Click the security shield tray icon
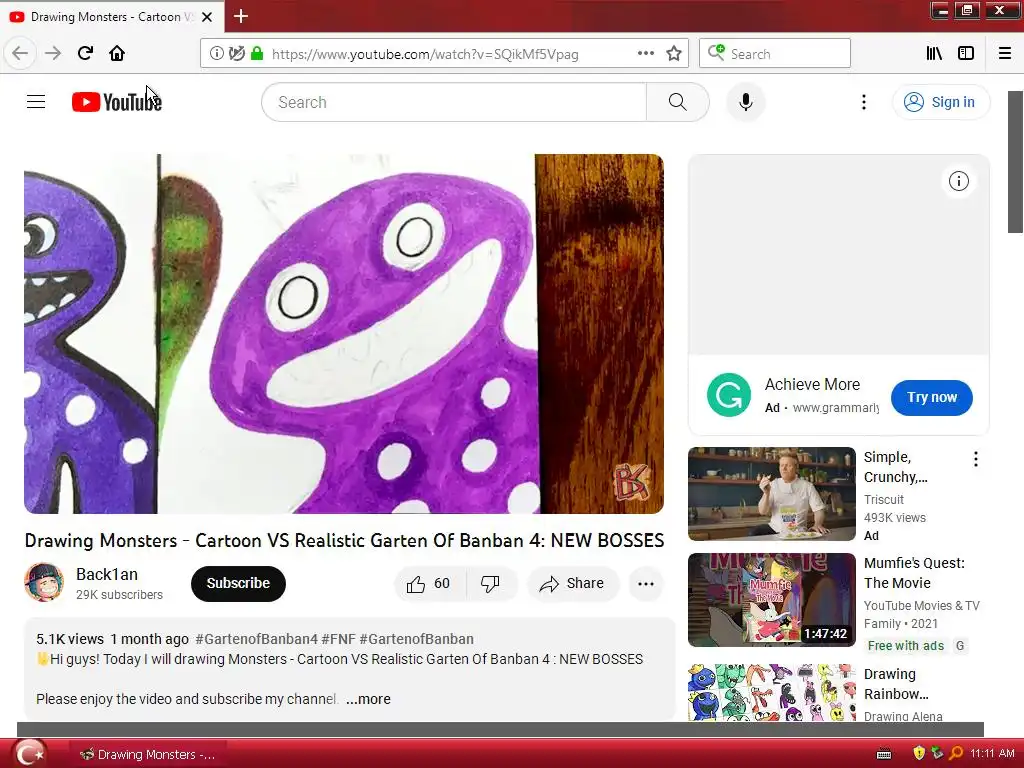The width and height of the screenshot is (1024, 768). [919, 753]
